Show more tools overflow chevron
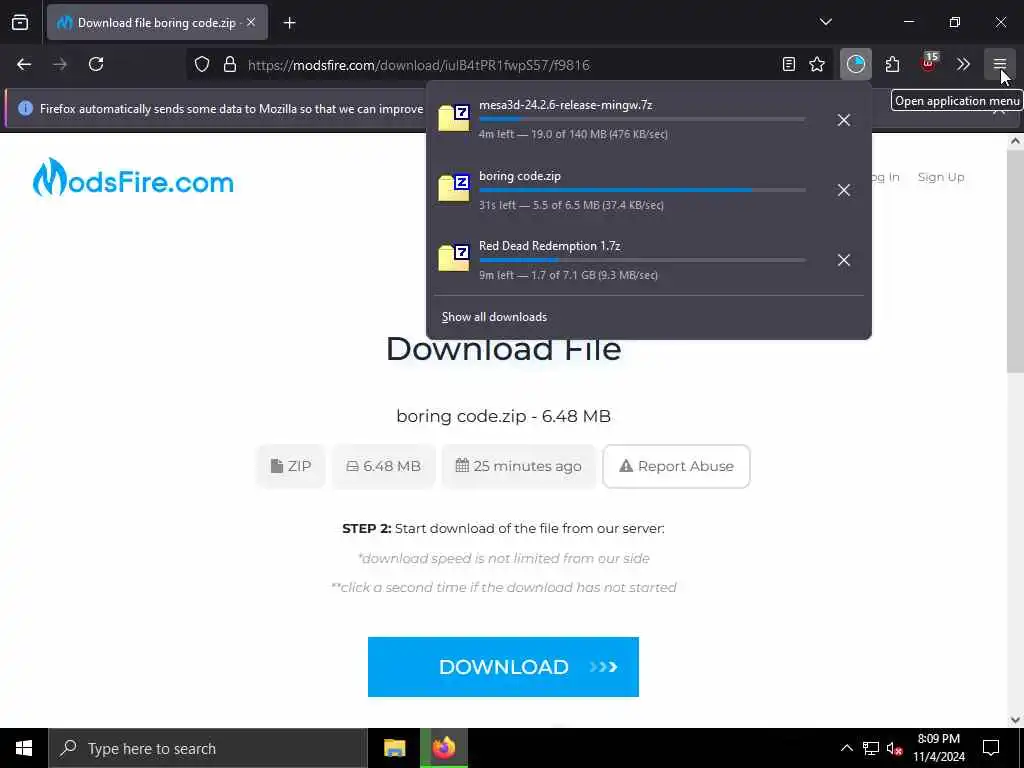Image resolution: width=1024 pixels, height=768 pixels. coord(963,64)
